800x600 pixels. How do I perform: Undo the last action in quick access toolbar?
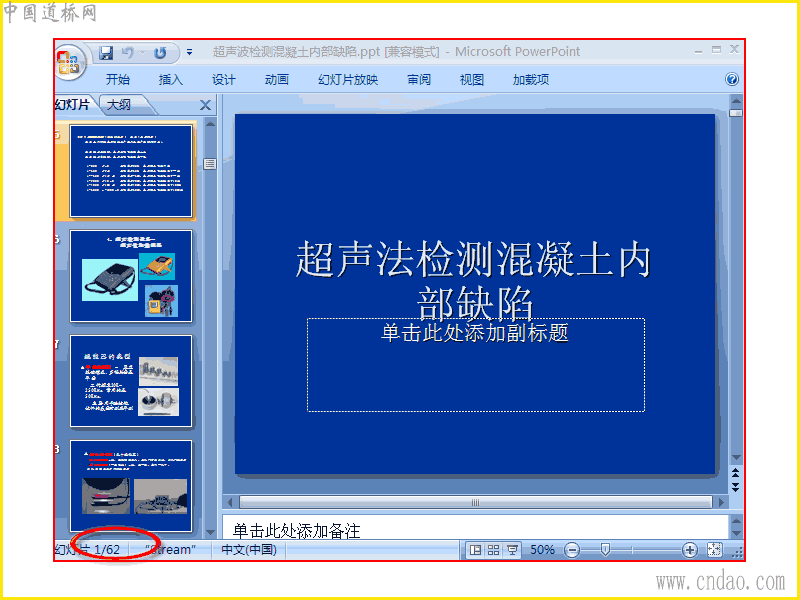tap(128, 52)
